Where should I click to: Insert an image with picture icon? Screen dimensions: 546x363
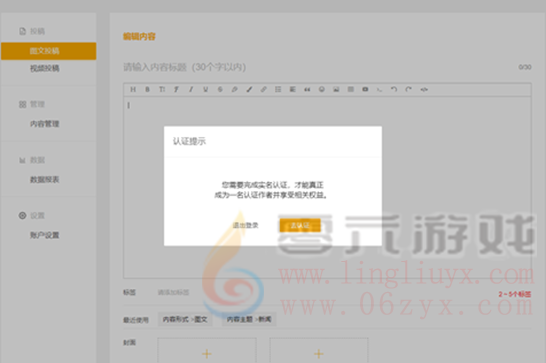(x=336, y=90)
